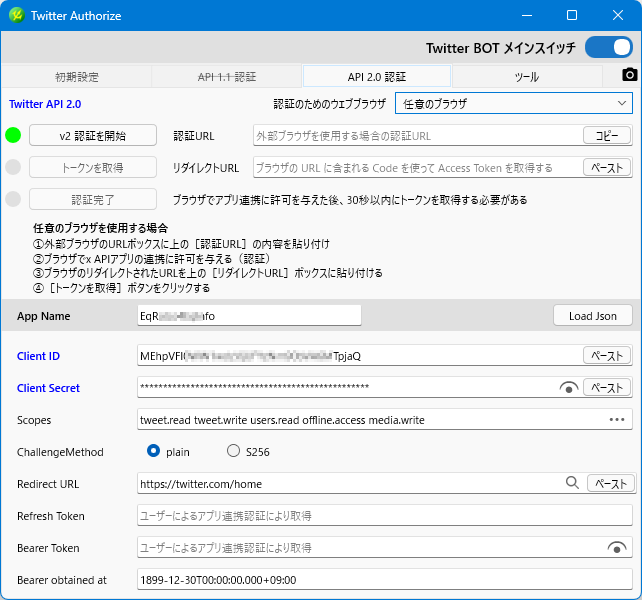Show Bearer Token with eye icon

point(617,548)
